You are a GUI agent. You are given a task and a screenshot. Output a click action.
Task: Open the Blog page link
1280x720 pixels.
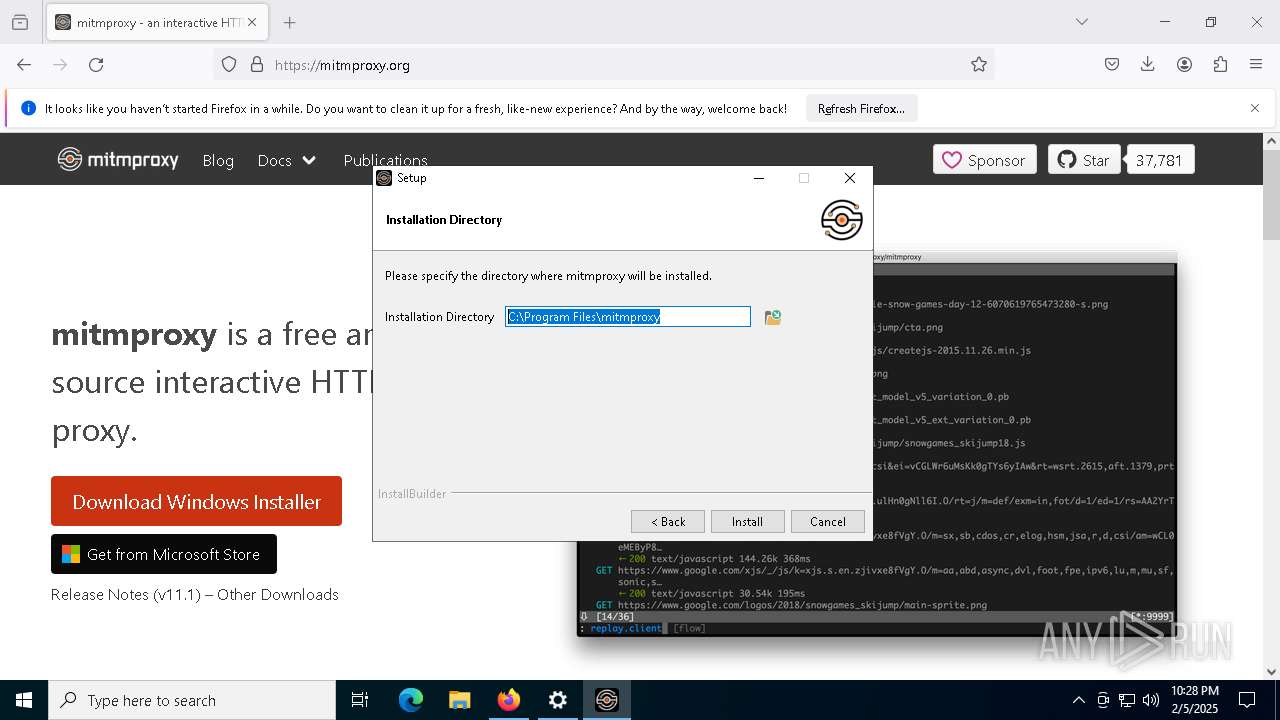pos(218,161)
